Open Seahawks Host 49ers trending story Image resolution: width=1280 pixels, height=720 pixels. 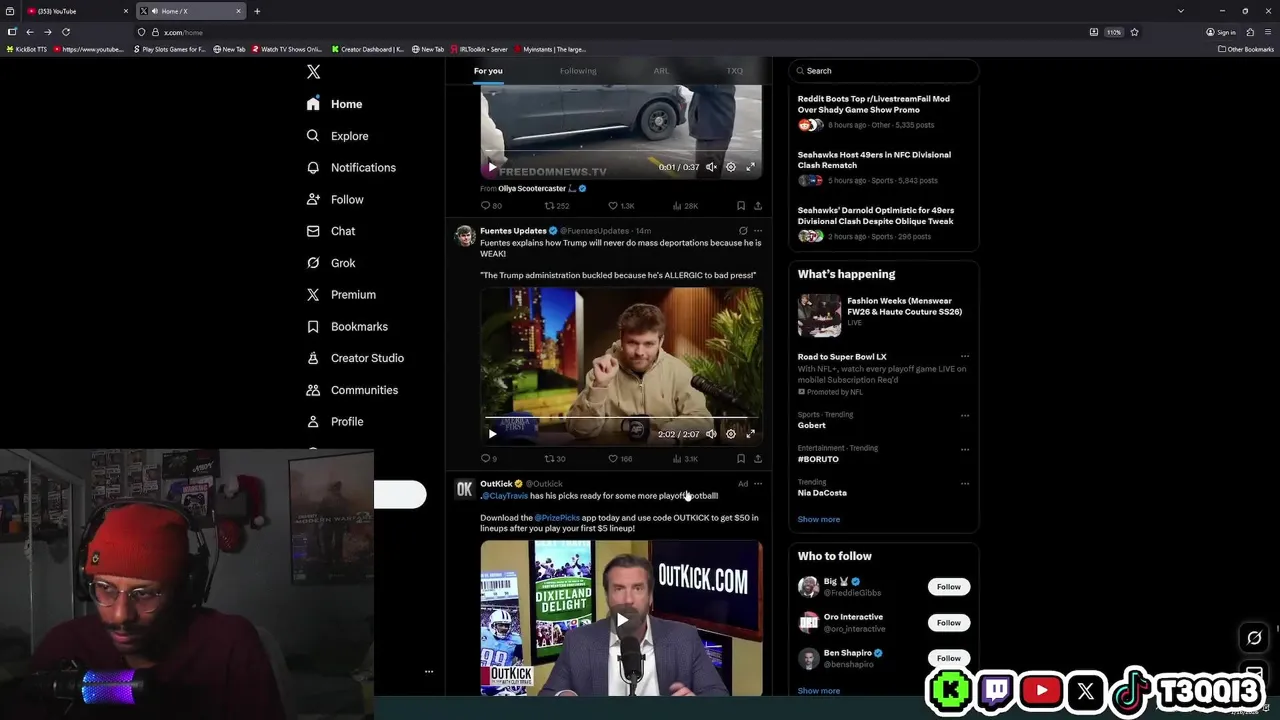coord(874,160)
